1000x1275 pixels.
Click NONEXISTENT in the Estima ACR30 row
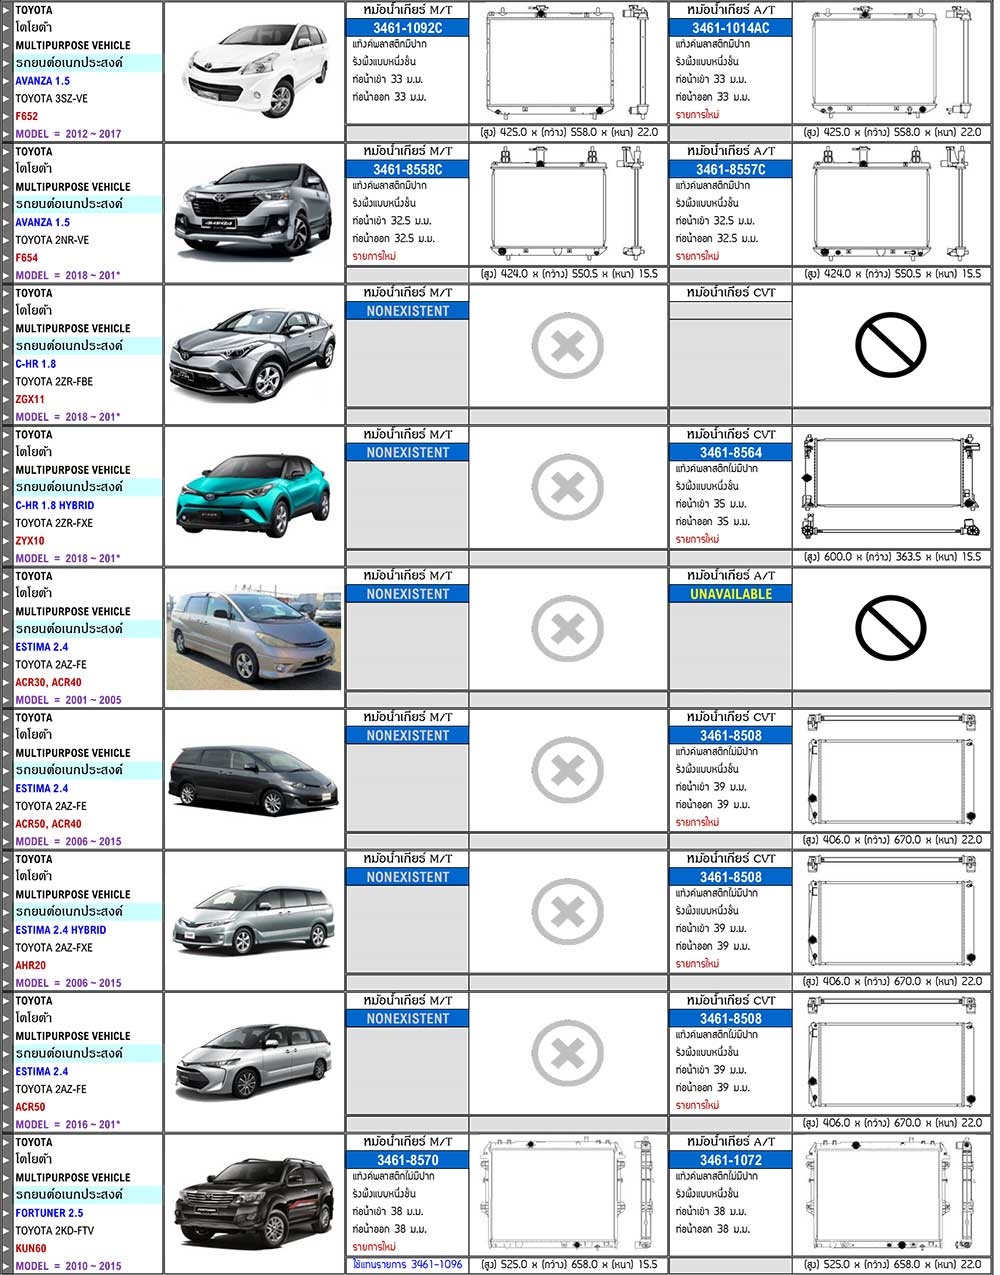[407, 594]
